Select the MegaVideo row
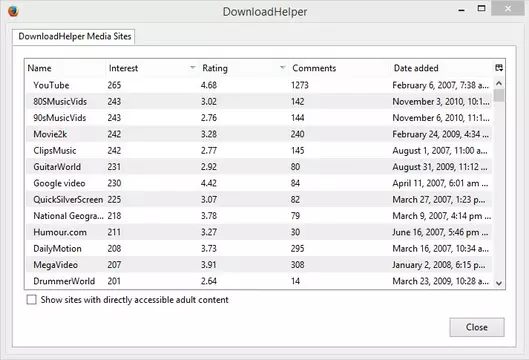The image size is (529, 360). click(259, 265)
